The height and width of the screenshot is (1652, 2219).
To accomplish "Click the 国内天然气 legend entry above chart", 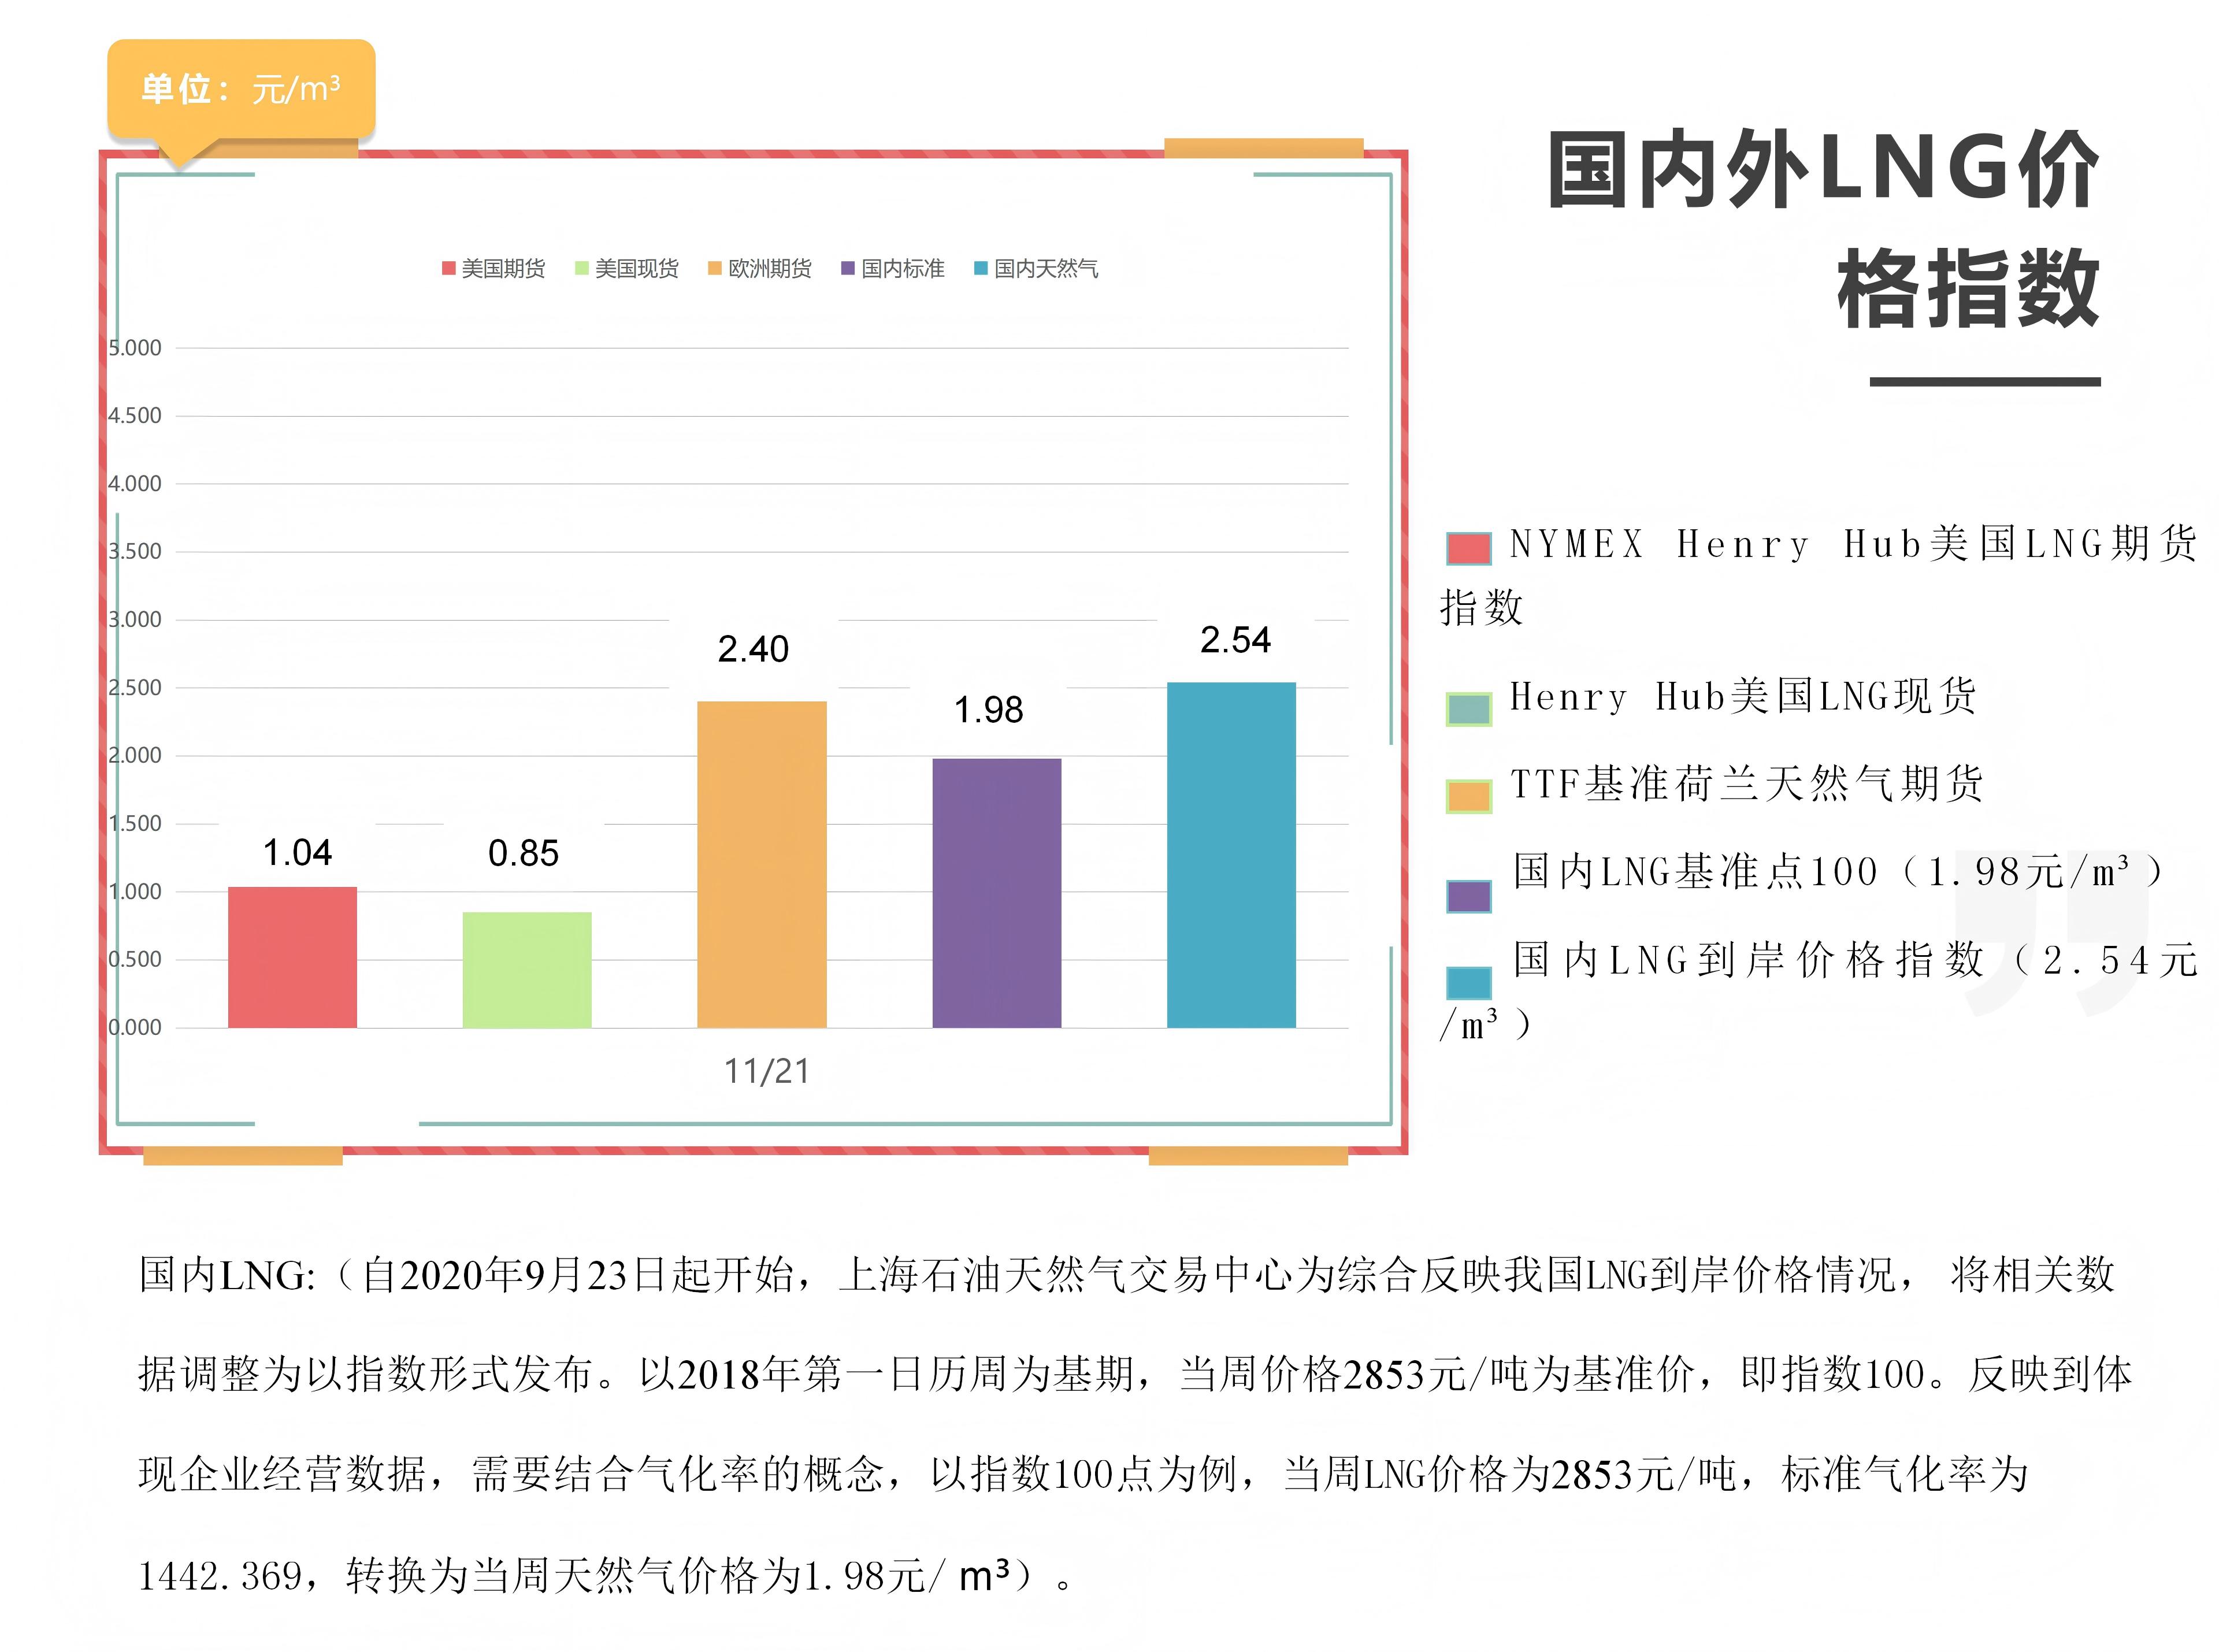I will point(1036,268).
